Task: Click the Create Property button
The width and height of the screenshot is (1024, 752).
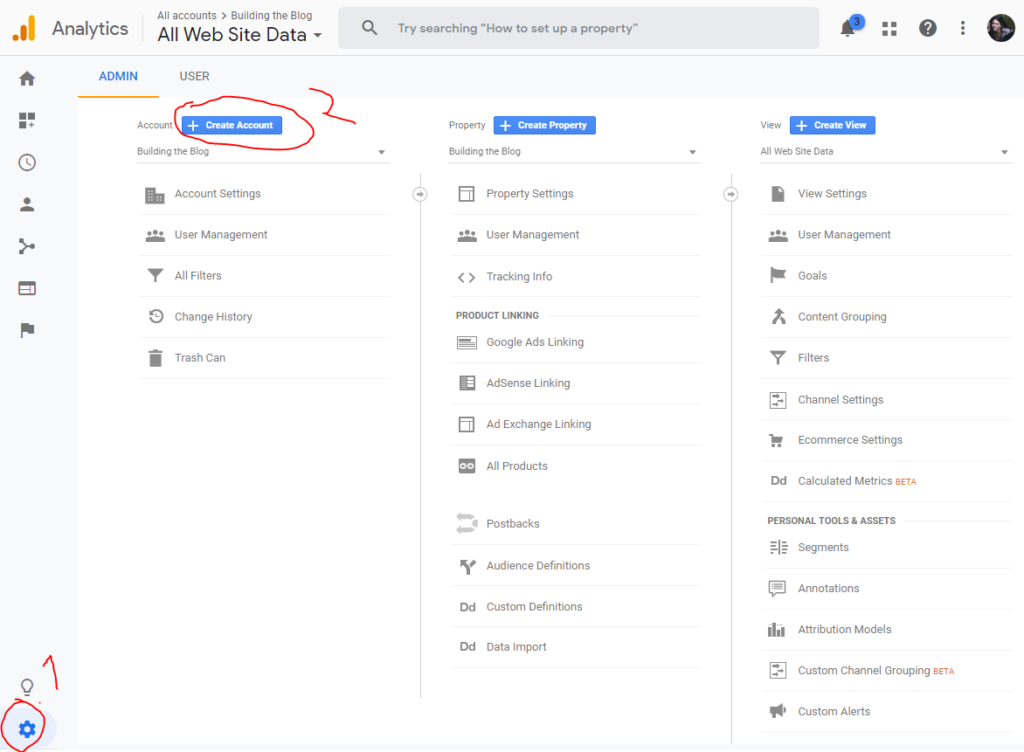Action: [544, 125]
